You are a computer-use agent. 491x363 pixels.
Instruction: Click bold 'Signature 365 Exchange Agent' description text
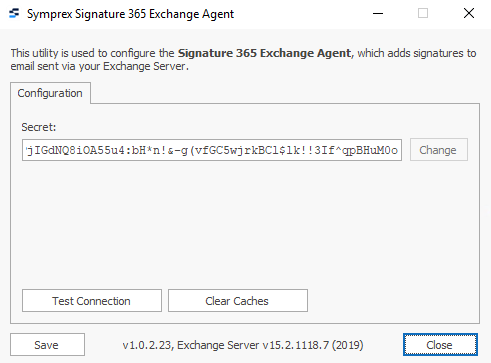pyautogui.click(x=264, y=53)
